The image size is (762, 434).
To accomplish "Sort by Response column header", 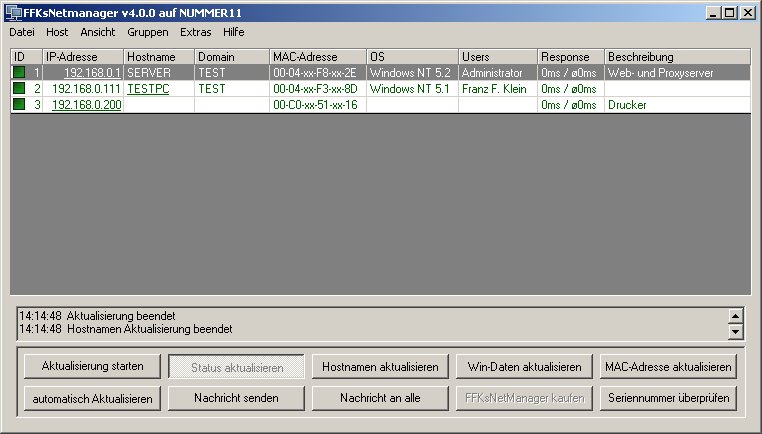I will (x=571, y=56).
